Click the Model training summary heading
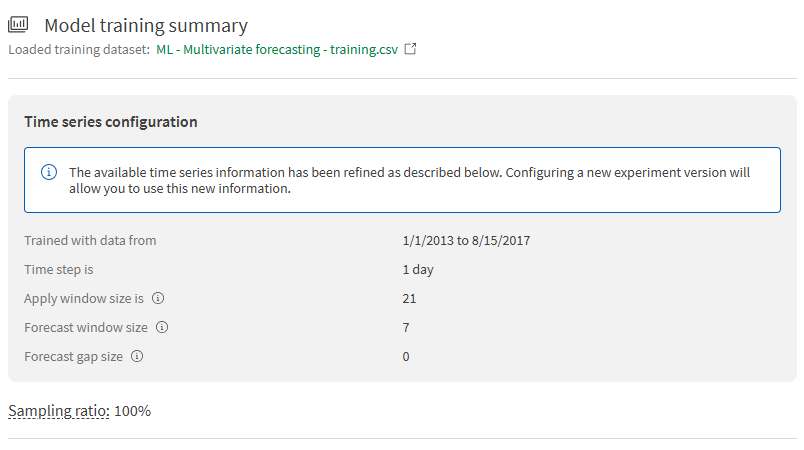This screenshot has width=804, height=450. click(146, 26)
